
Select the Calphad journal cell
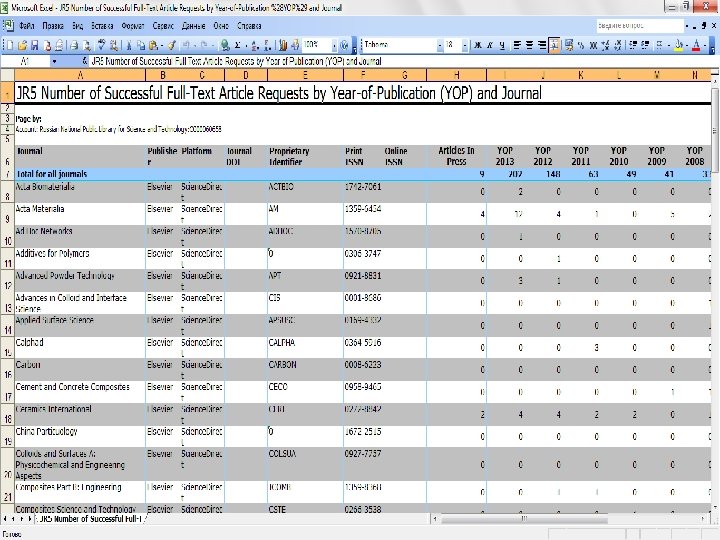pos(80,348)
